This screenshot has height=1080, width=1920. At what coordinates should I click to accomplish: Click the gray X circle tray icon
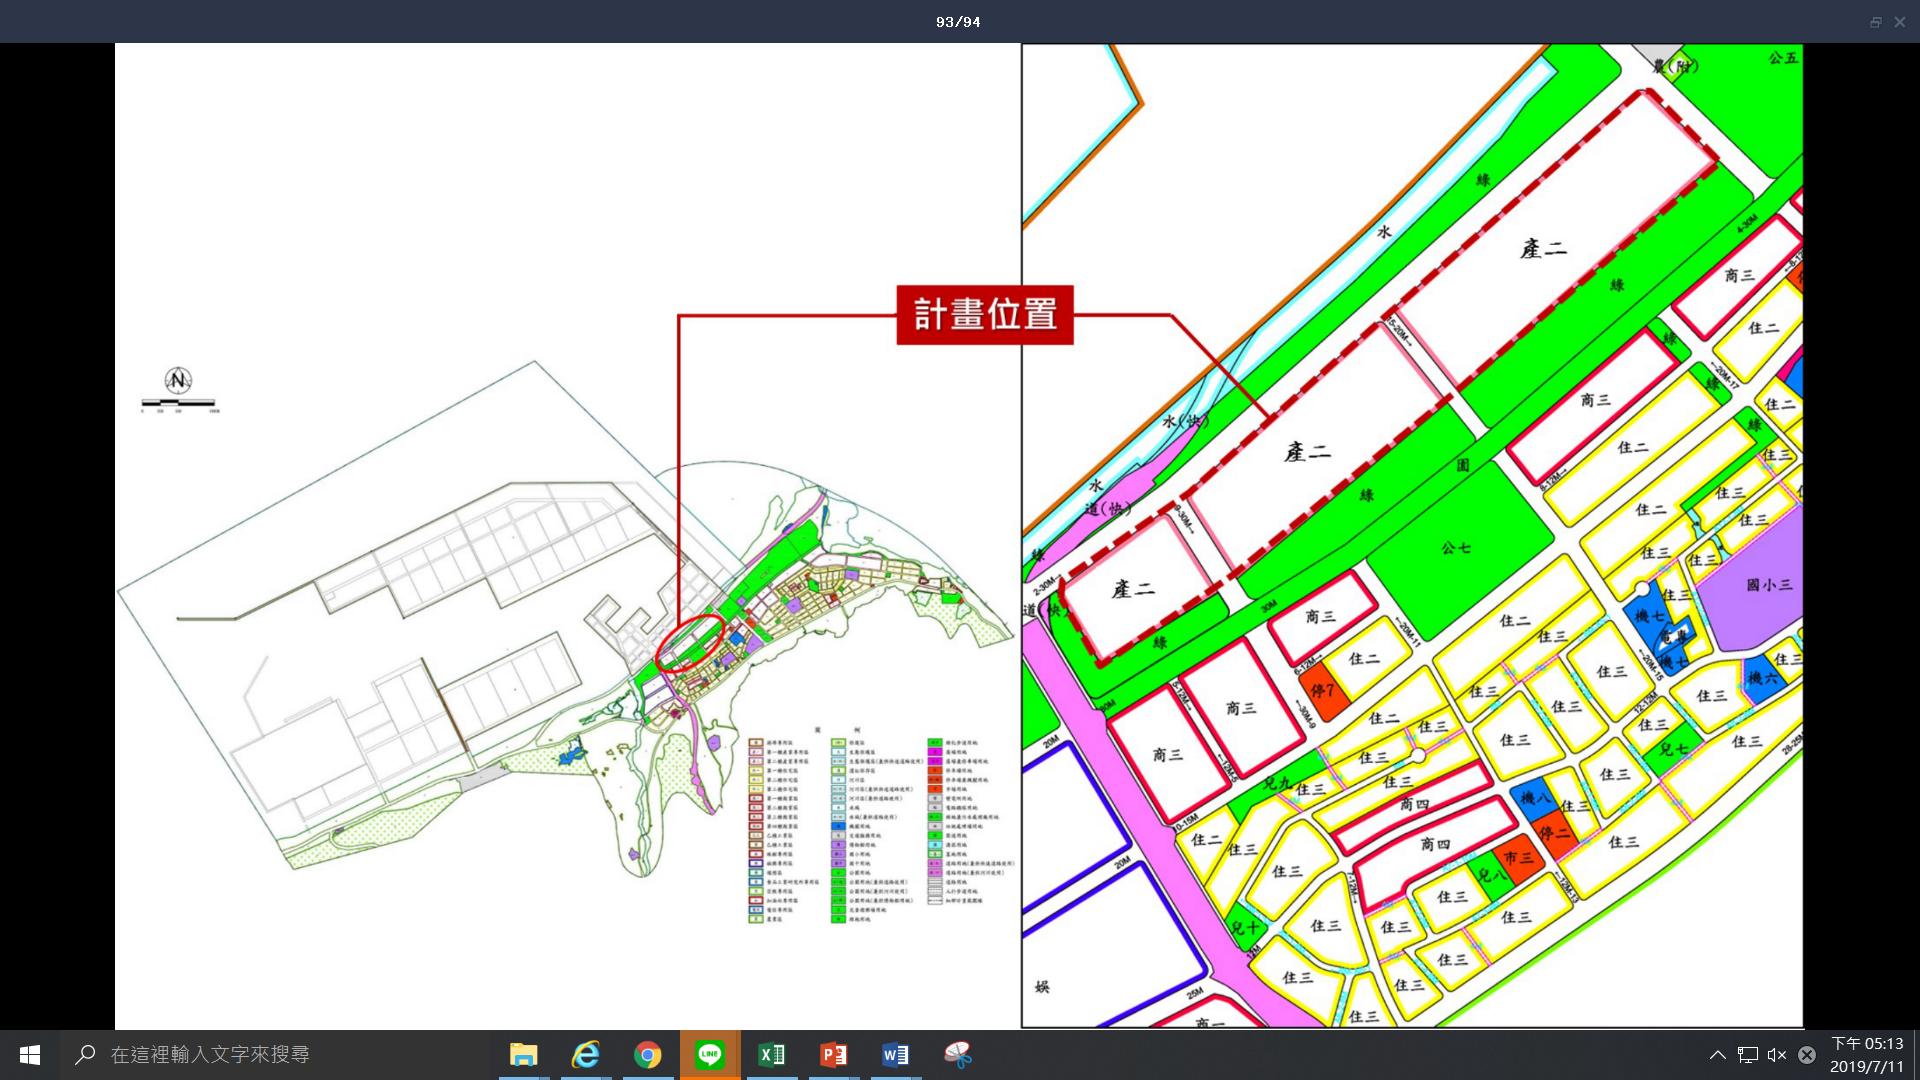tap(1807, 1055)
